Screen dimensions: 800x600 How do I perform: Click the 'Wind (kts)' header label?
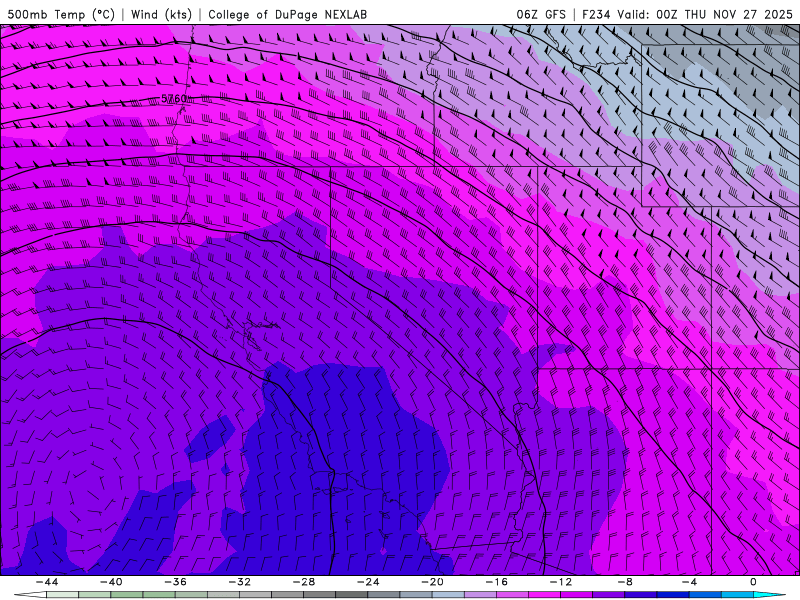point(161,14)
